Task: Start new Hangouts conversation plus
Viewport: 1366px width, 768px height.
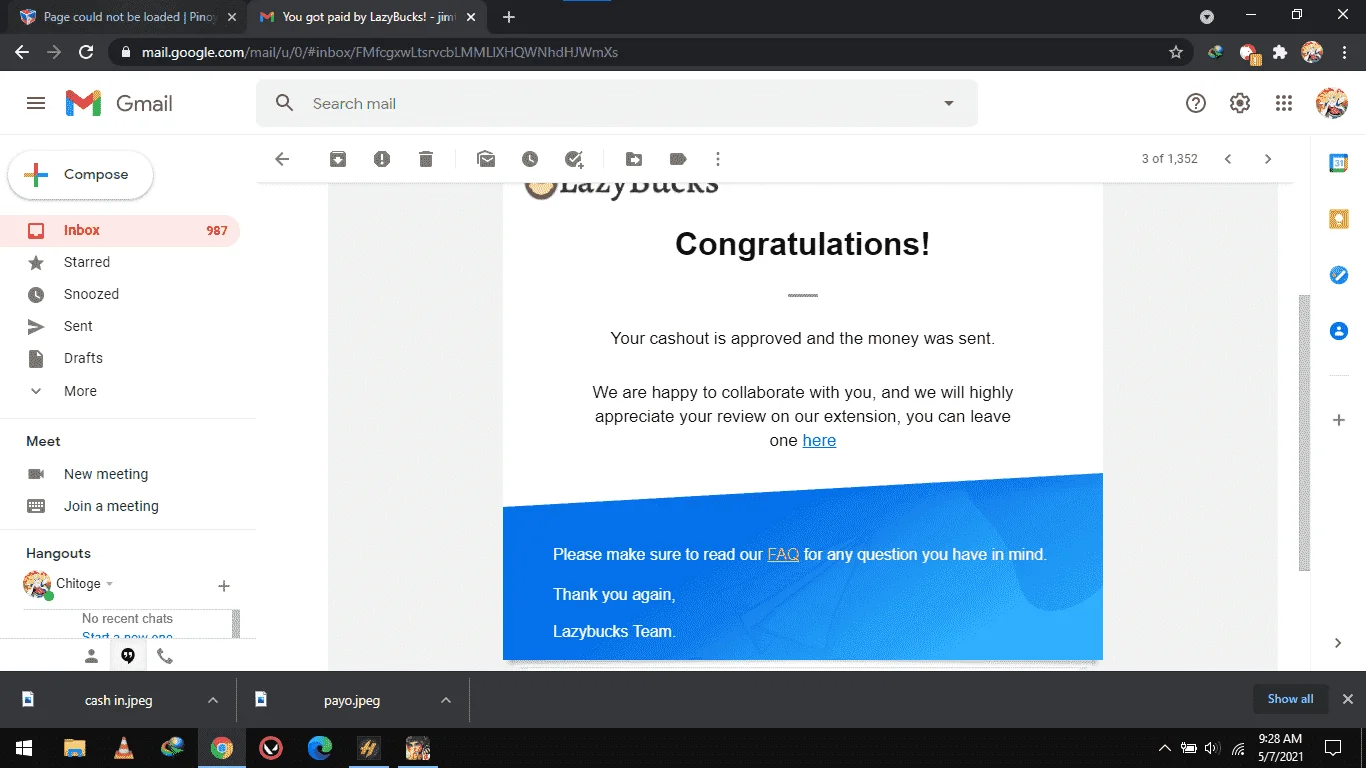Action: (224, 586)
